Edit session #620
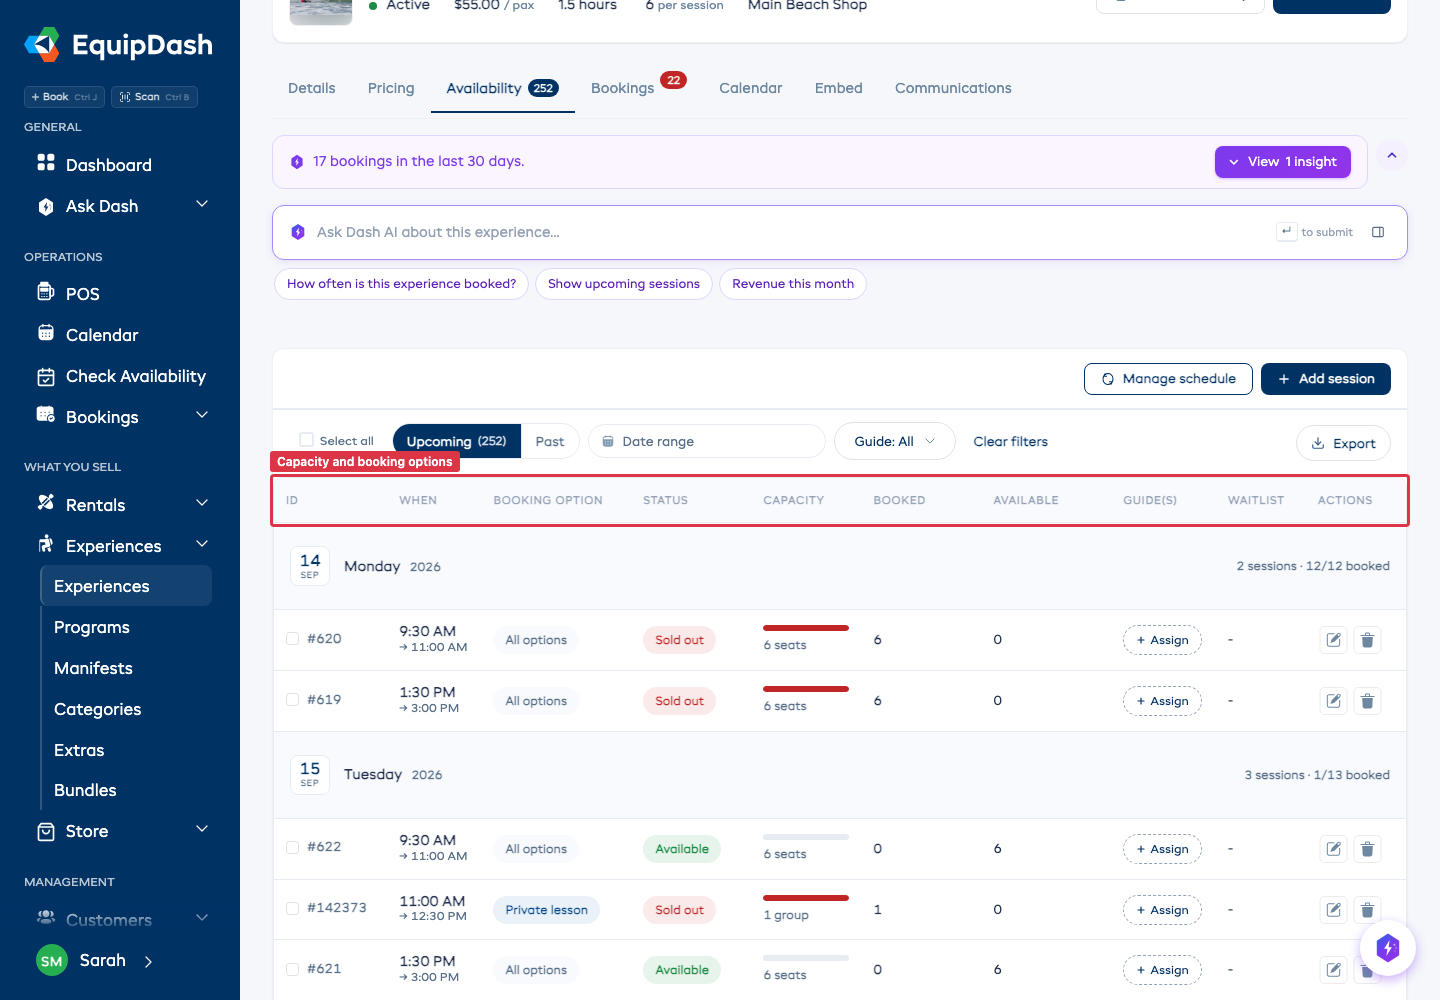Viewport: 1440px width, 1000px height. click(x=1334, y=640)
